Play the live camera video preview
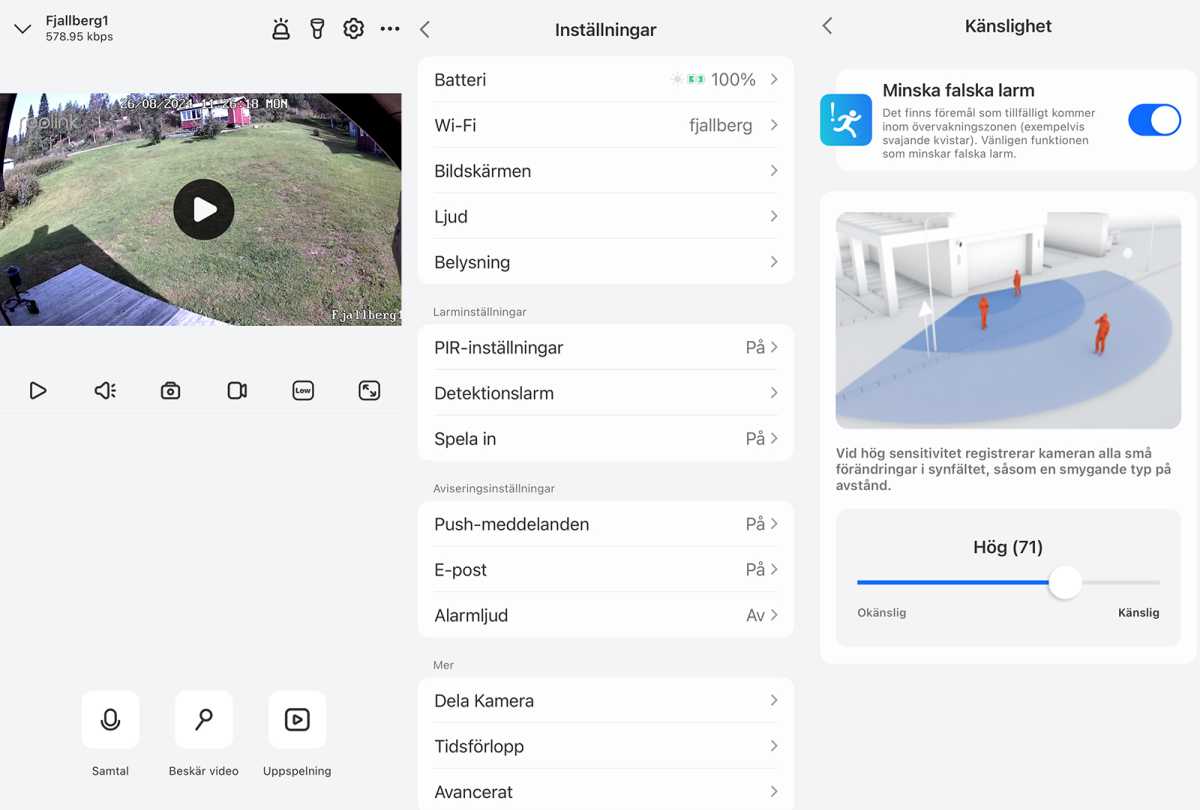1200x810 pixels. pyautogui.click(x=204, y=209)
